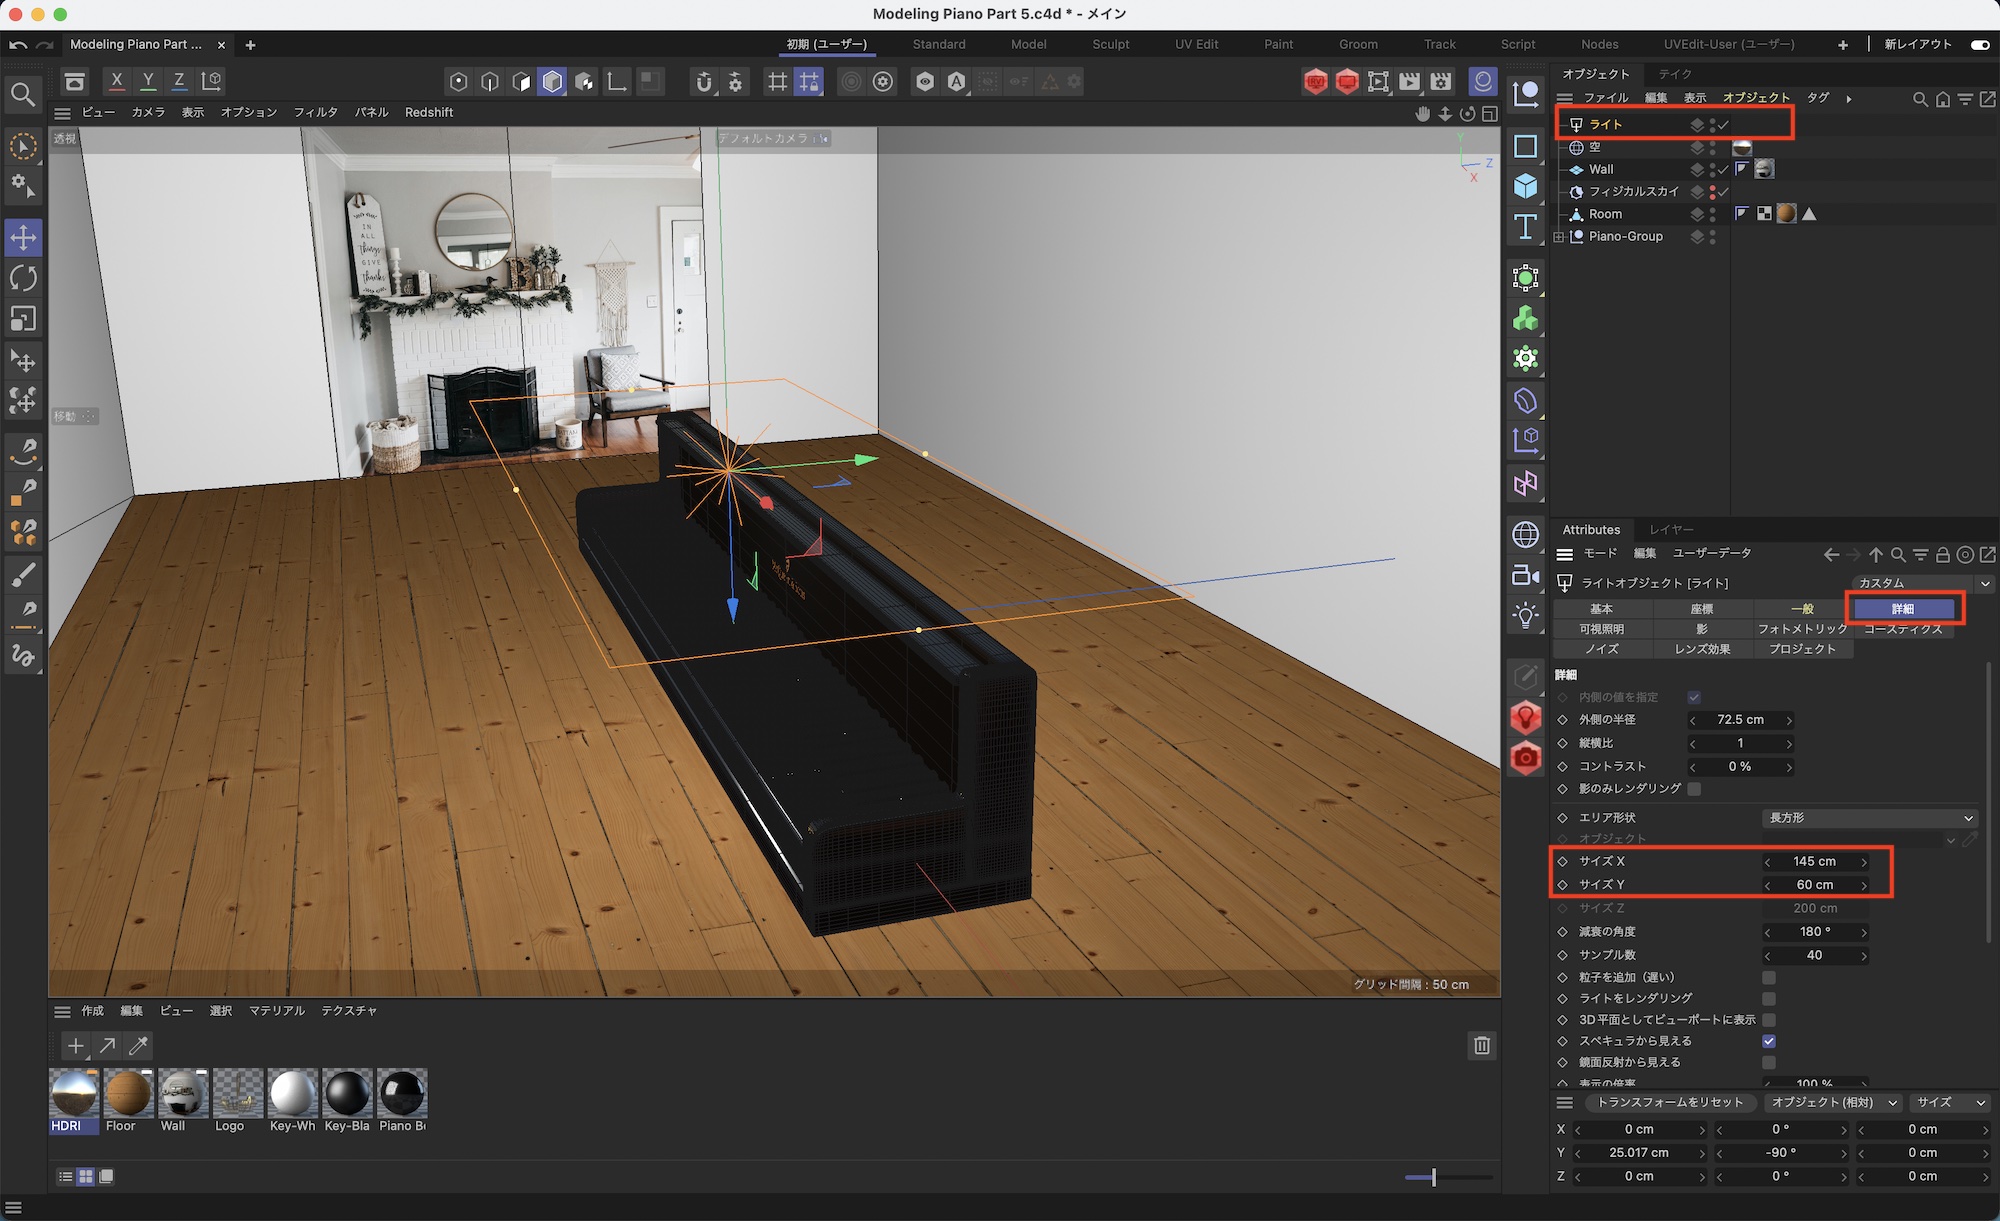This screenshot has width=2000, height=1221.
Task: Toggle the X axis lock icon
Action: (117, 81)
